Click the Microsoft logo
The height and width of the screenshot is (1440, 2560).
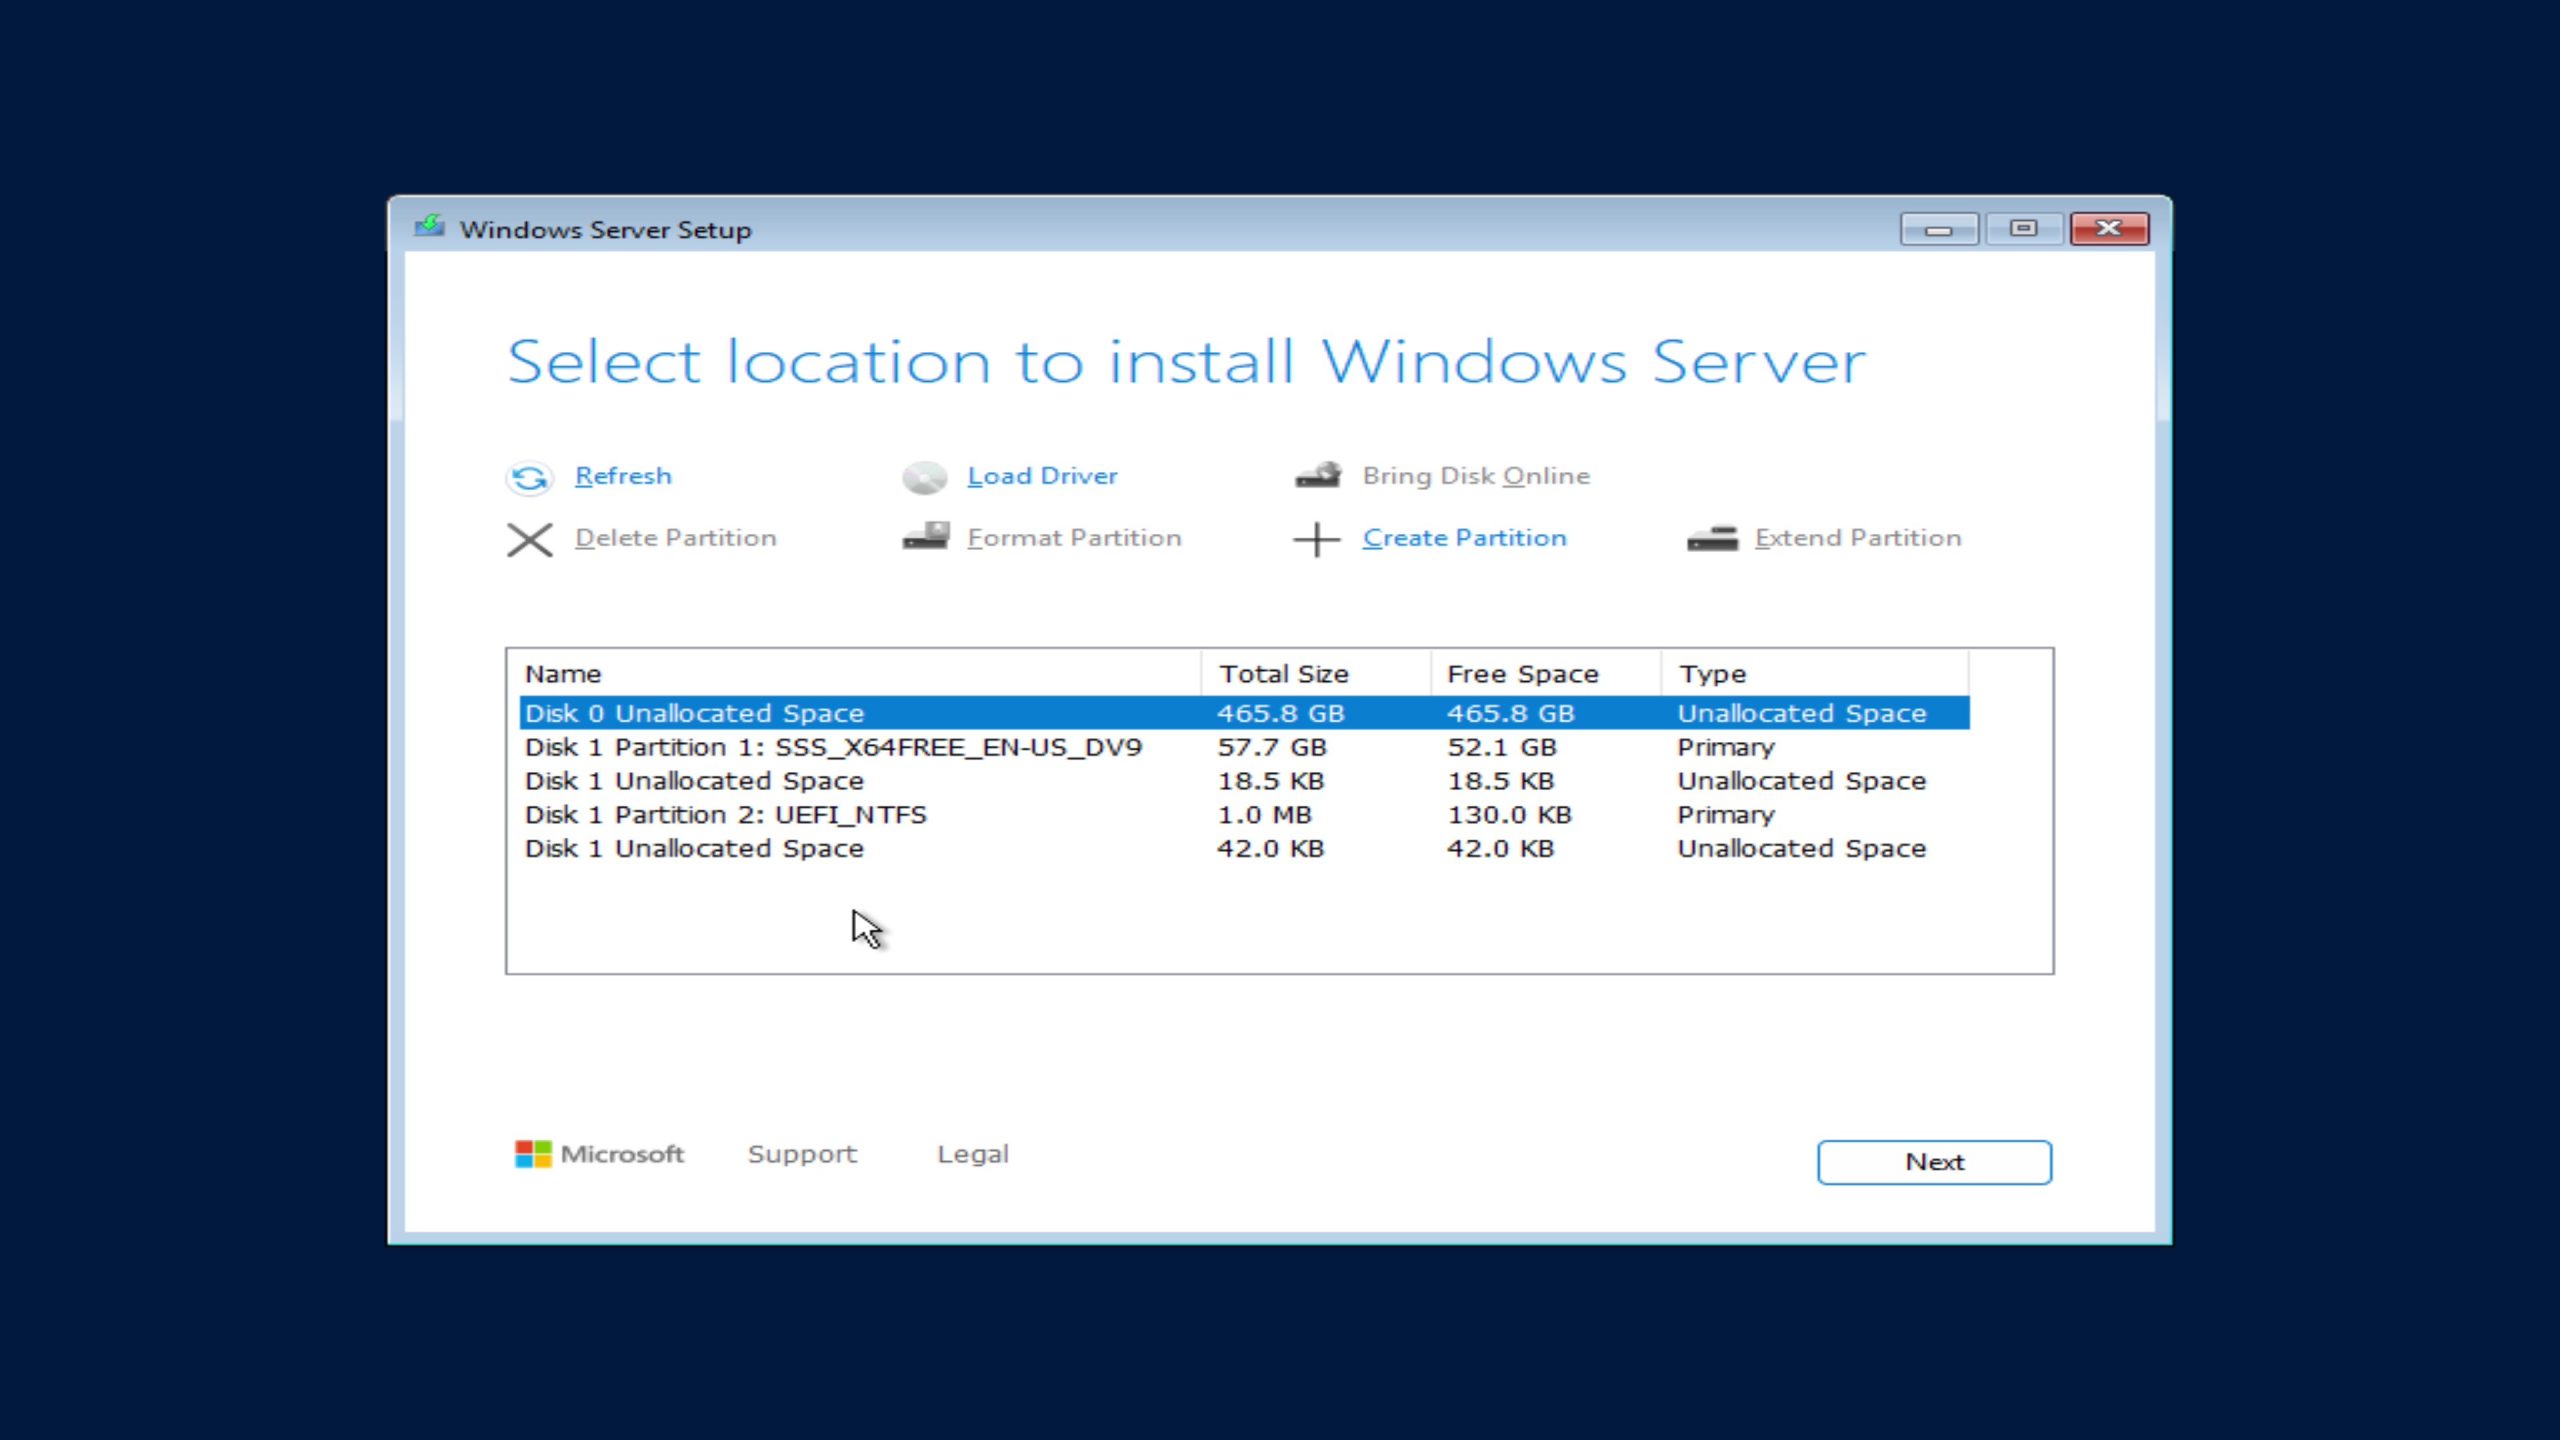click(532, 1153)
